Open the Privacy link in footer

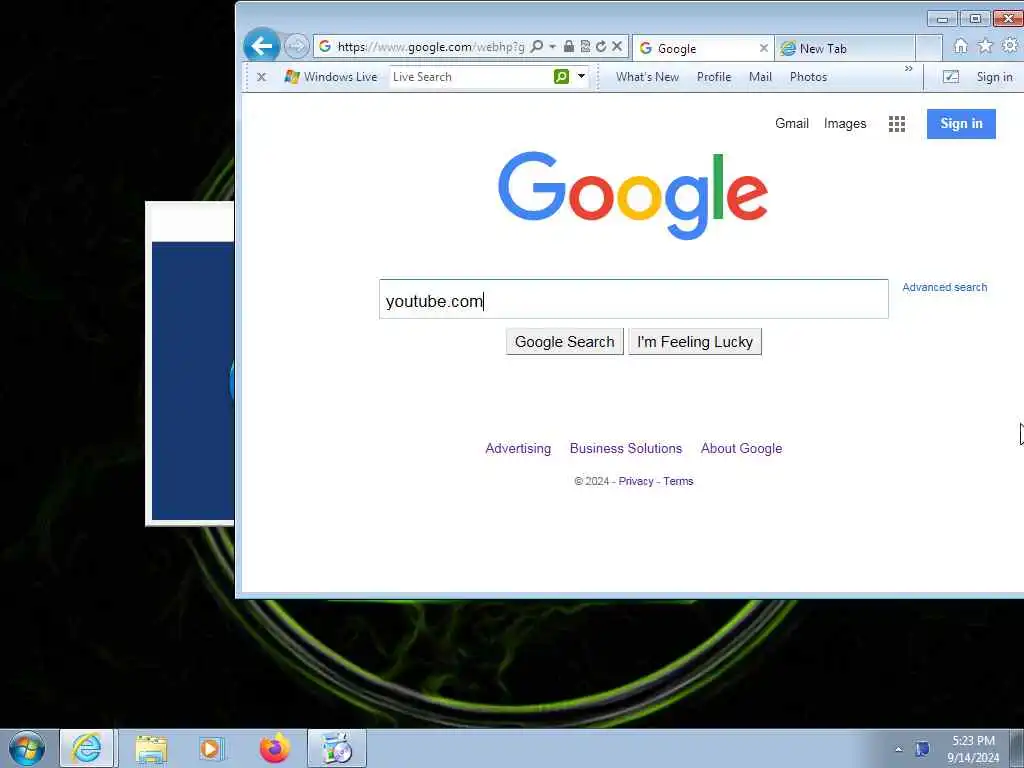pyautogui.click(x=636, y=481)
